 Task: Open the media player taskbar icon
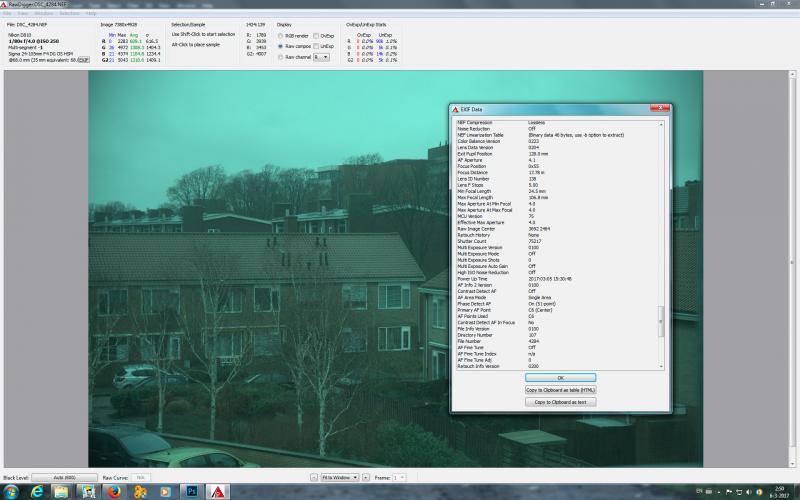click(165, 492)
